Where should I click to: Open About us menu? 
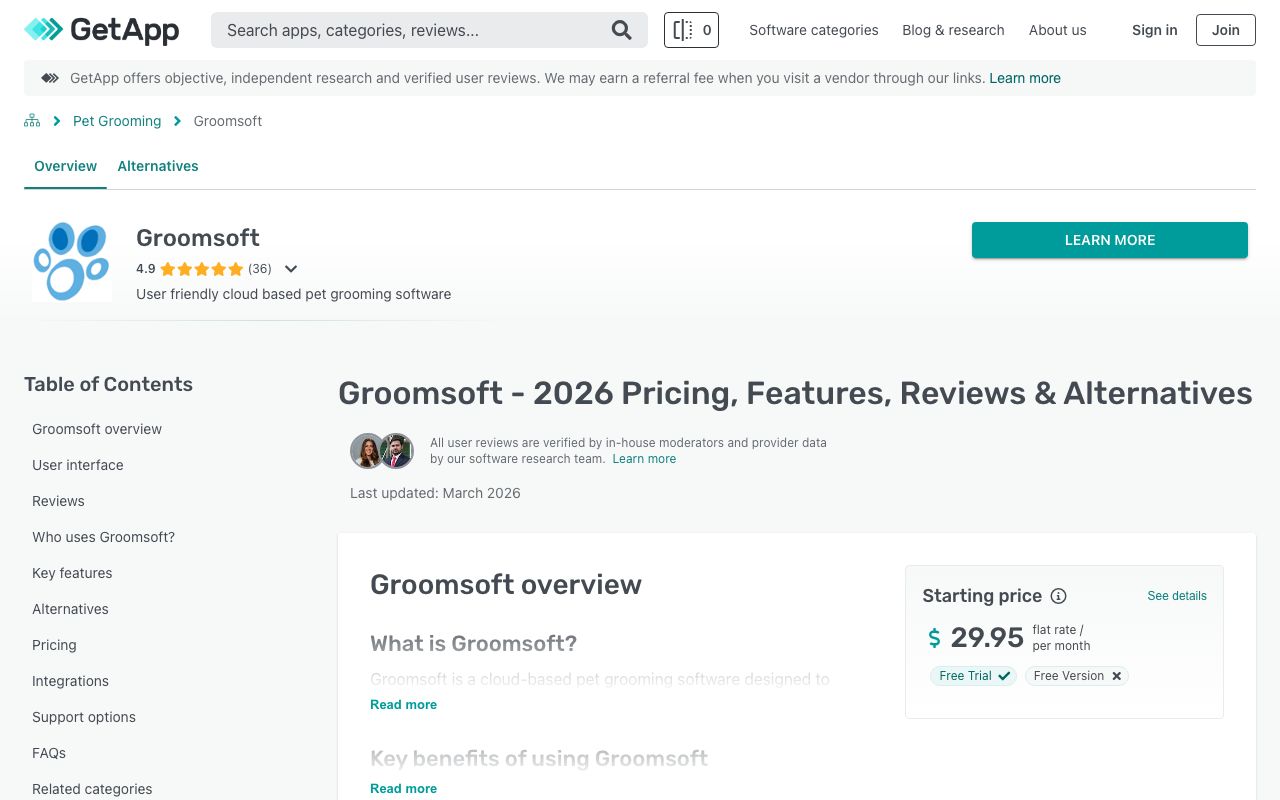click(x=1057, y=30)
